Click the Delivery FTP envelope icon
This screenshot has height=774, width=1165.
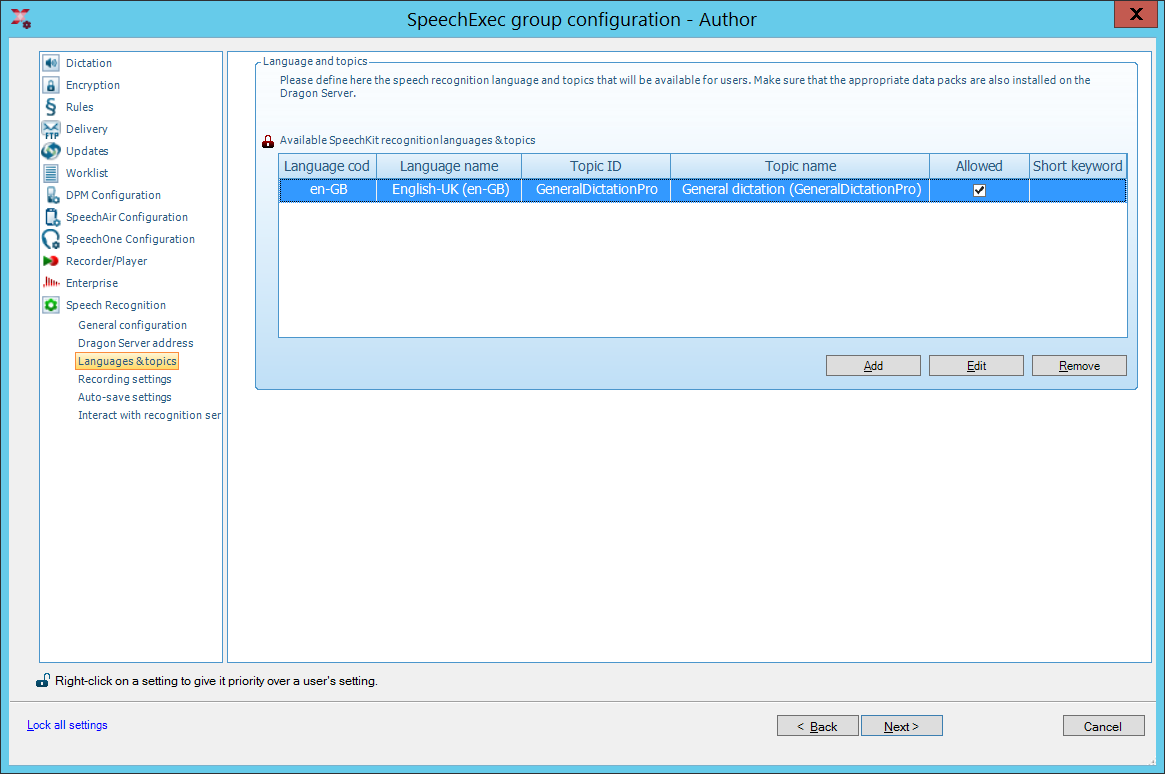[x=51, y=129]
